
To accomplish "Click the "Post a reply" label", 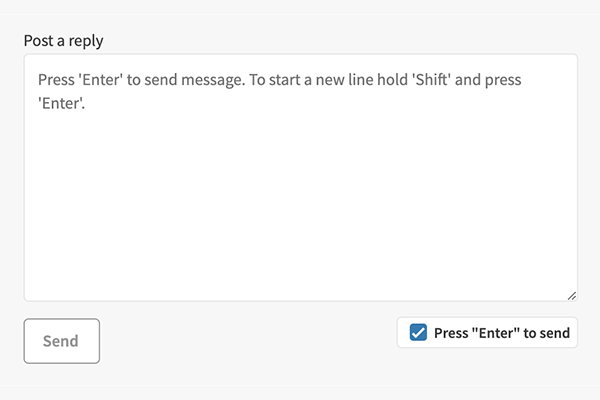I will pyautogui.click(x=64, y=41).
